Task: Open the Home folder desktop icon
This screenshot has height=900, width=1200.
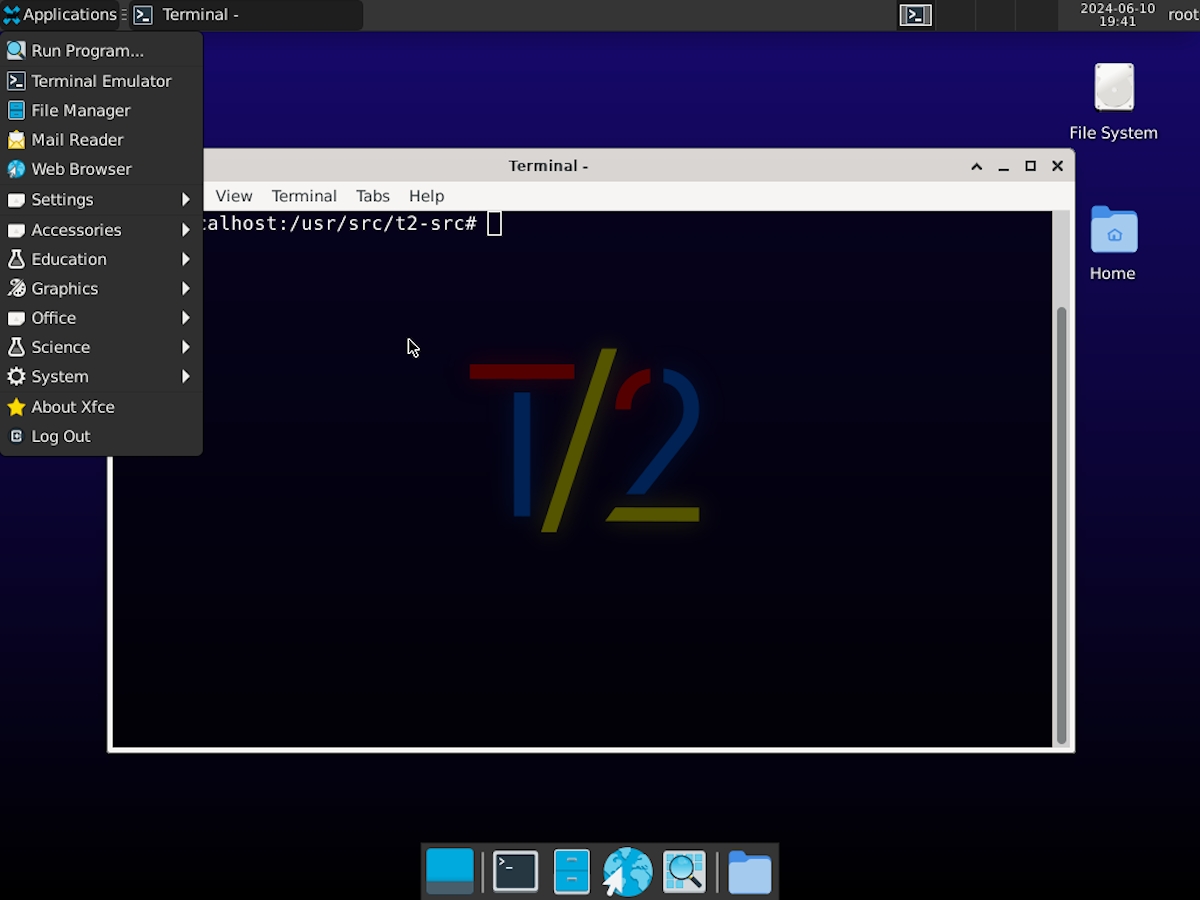Action: pos(1113,243)
